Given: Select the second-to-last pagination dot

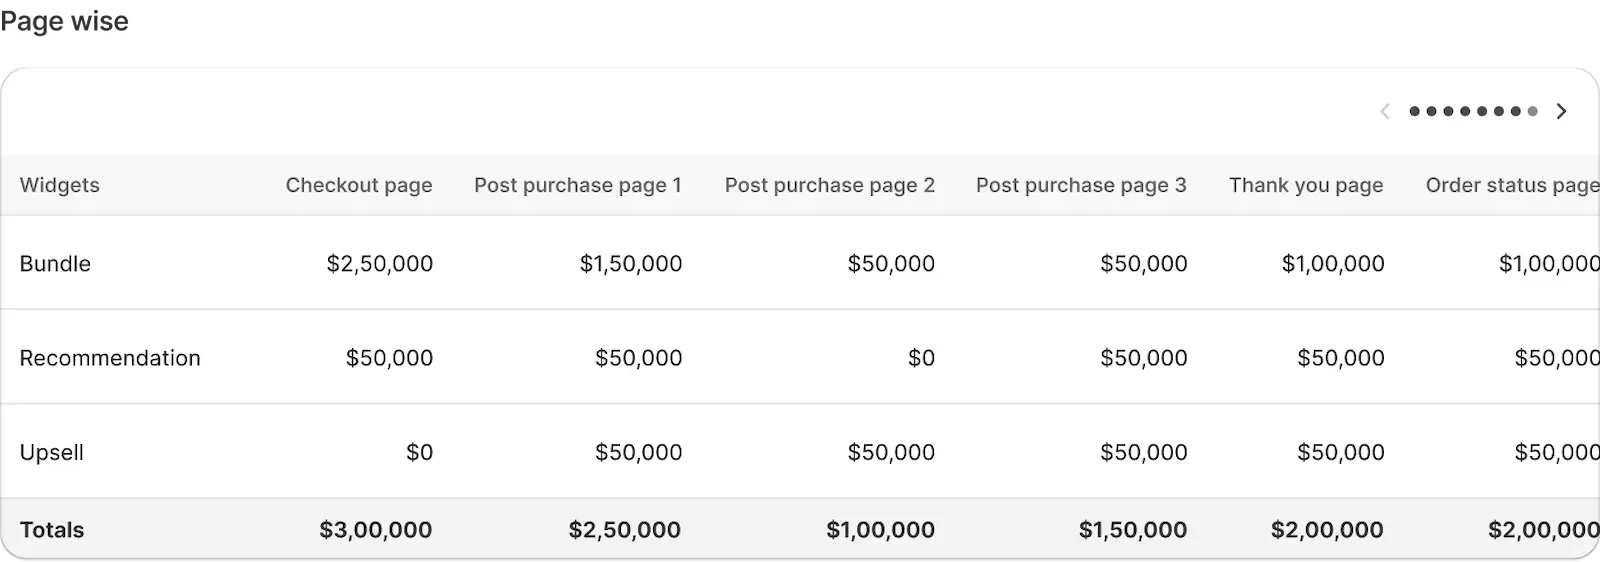Looking at the screenshot, I should 1515,111.
